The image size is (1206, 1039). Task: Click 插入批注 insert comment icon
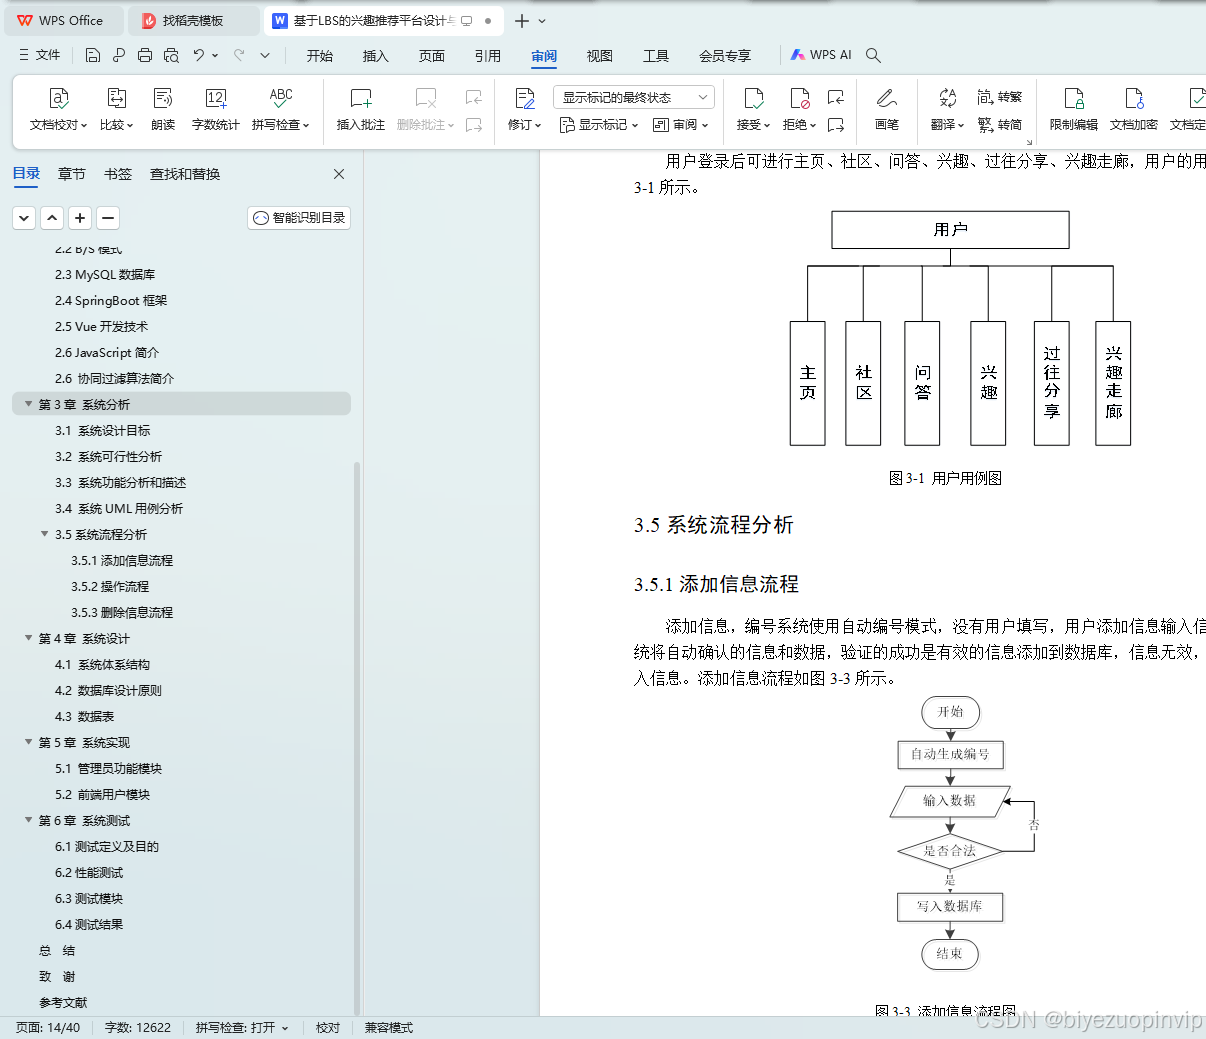pos(361,98)
